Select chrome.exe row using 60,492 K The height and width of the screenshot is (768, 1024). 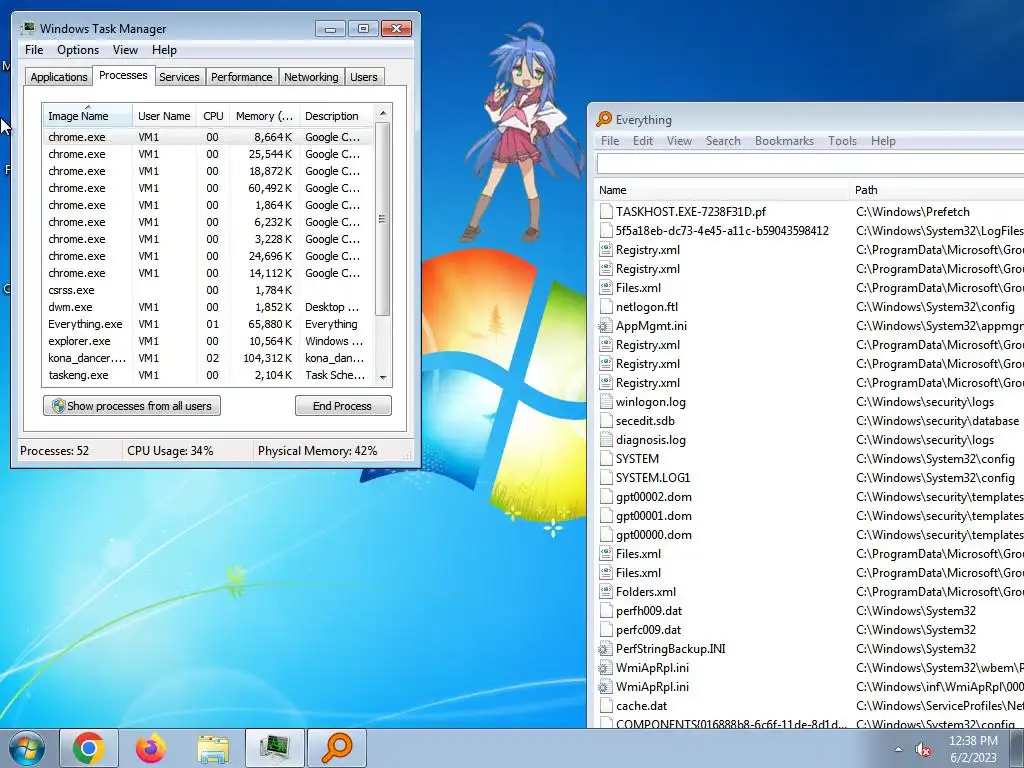[209, 188]
